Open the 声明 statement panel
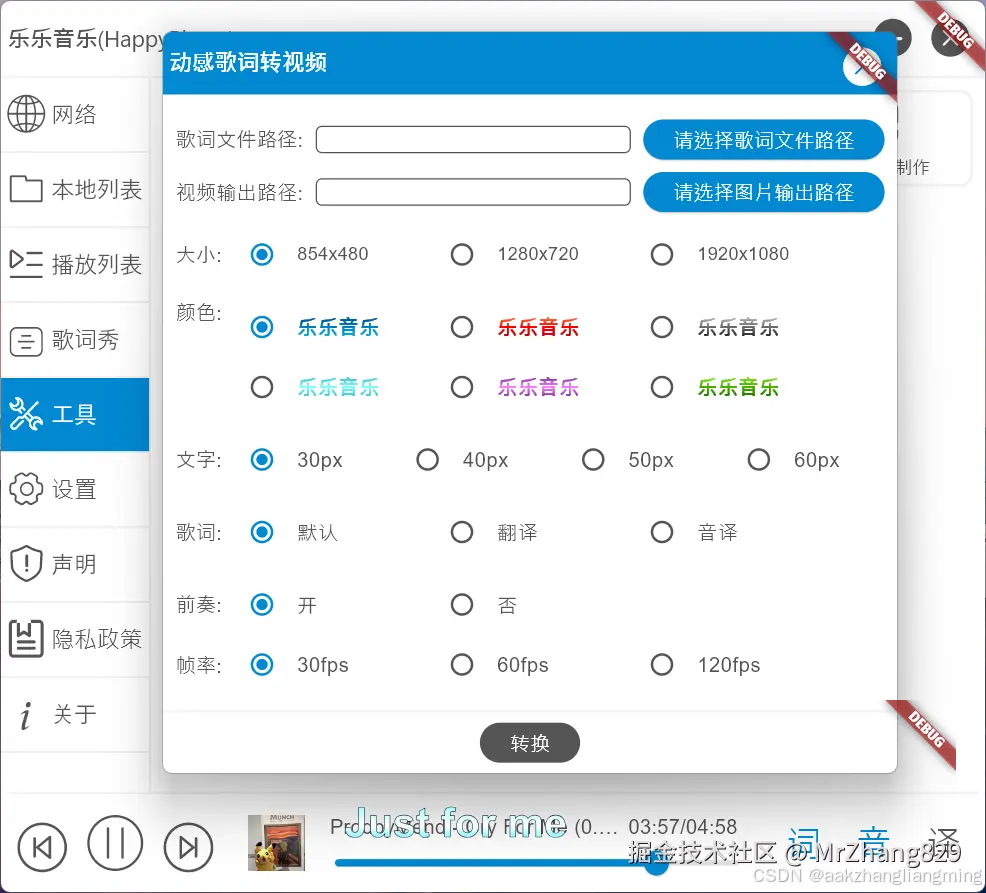Viewport: 986px width, 893px height. (75, 564)
